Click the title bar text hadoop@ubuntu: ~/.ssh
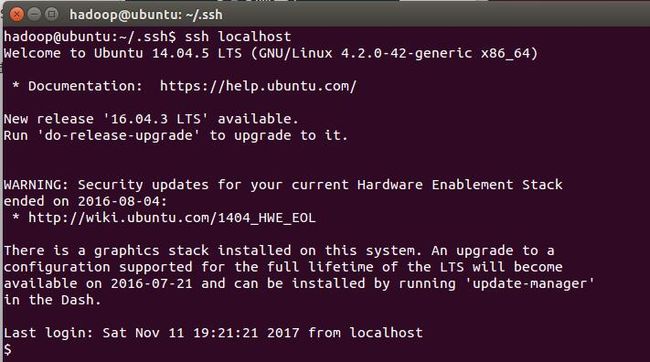650x362 pixels. click(x=146, y=15)
